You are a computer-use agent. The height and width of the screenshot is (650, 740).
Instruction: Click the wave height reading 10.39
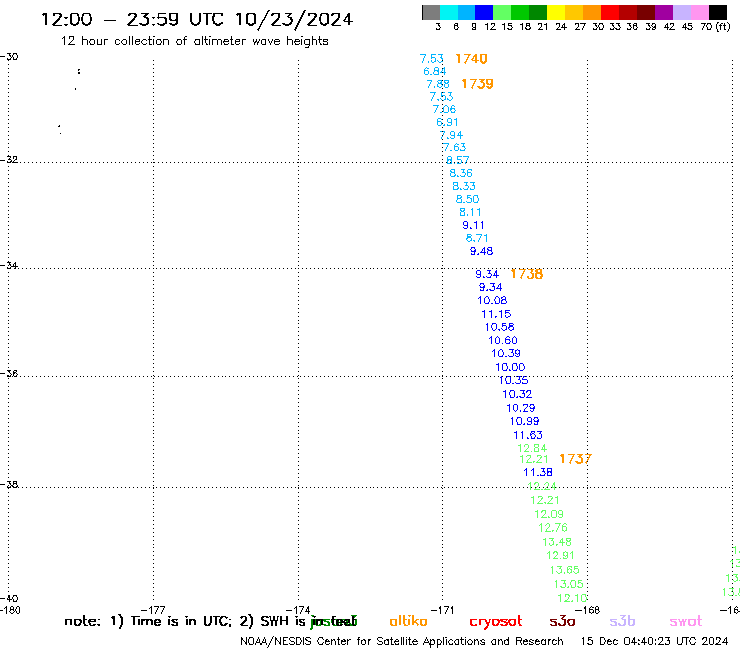506,353
